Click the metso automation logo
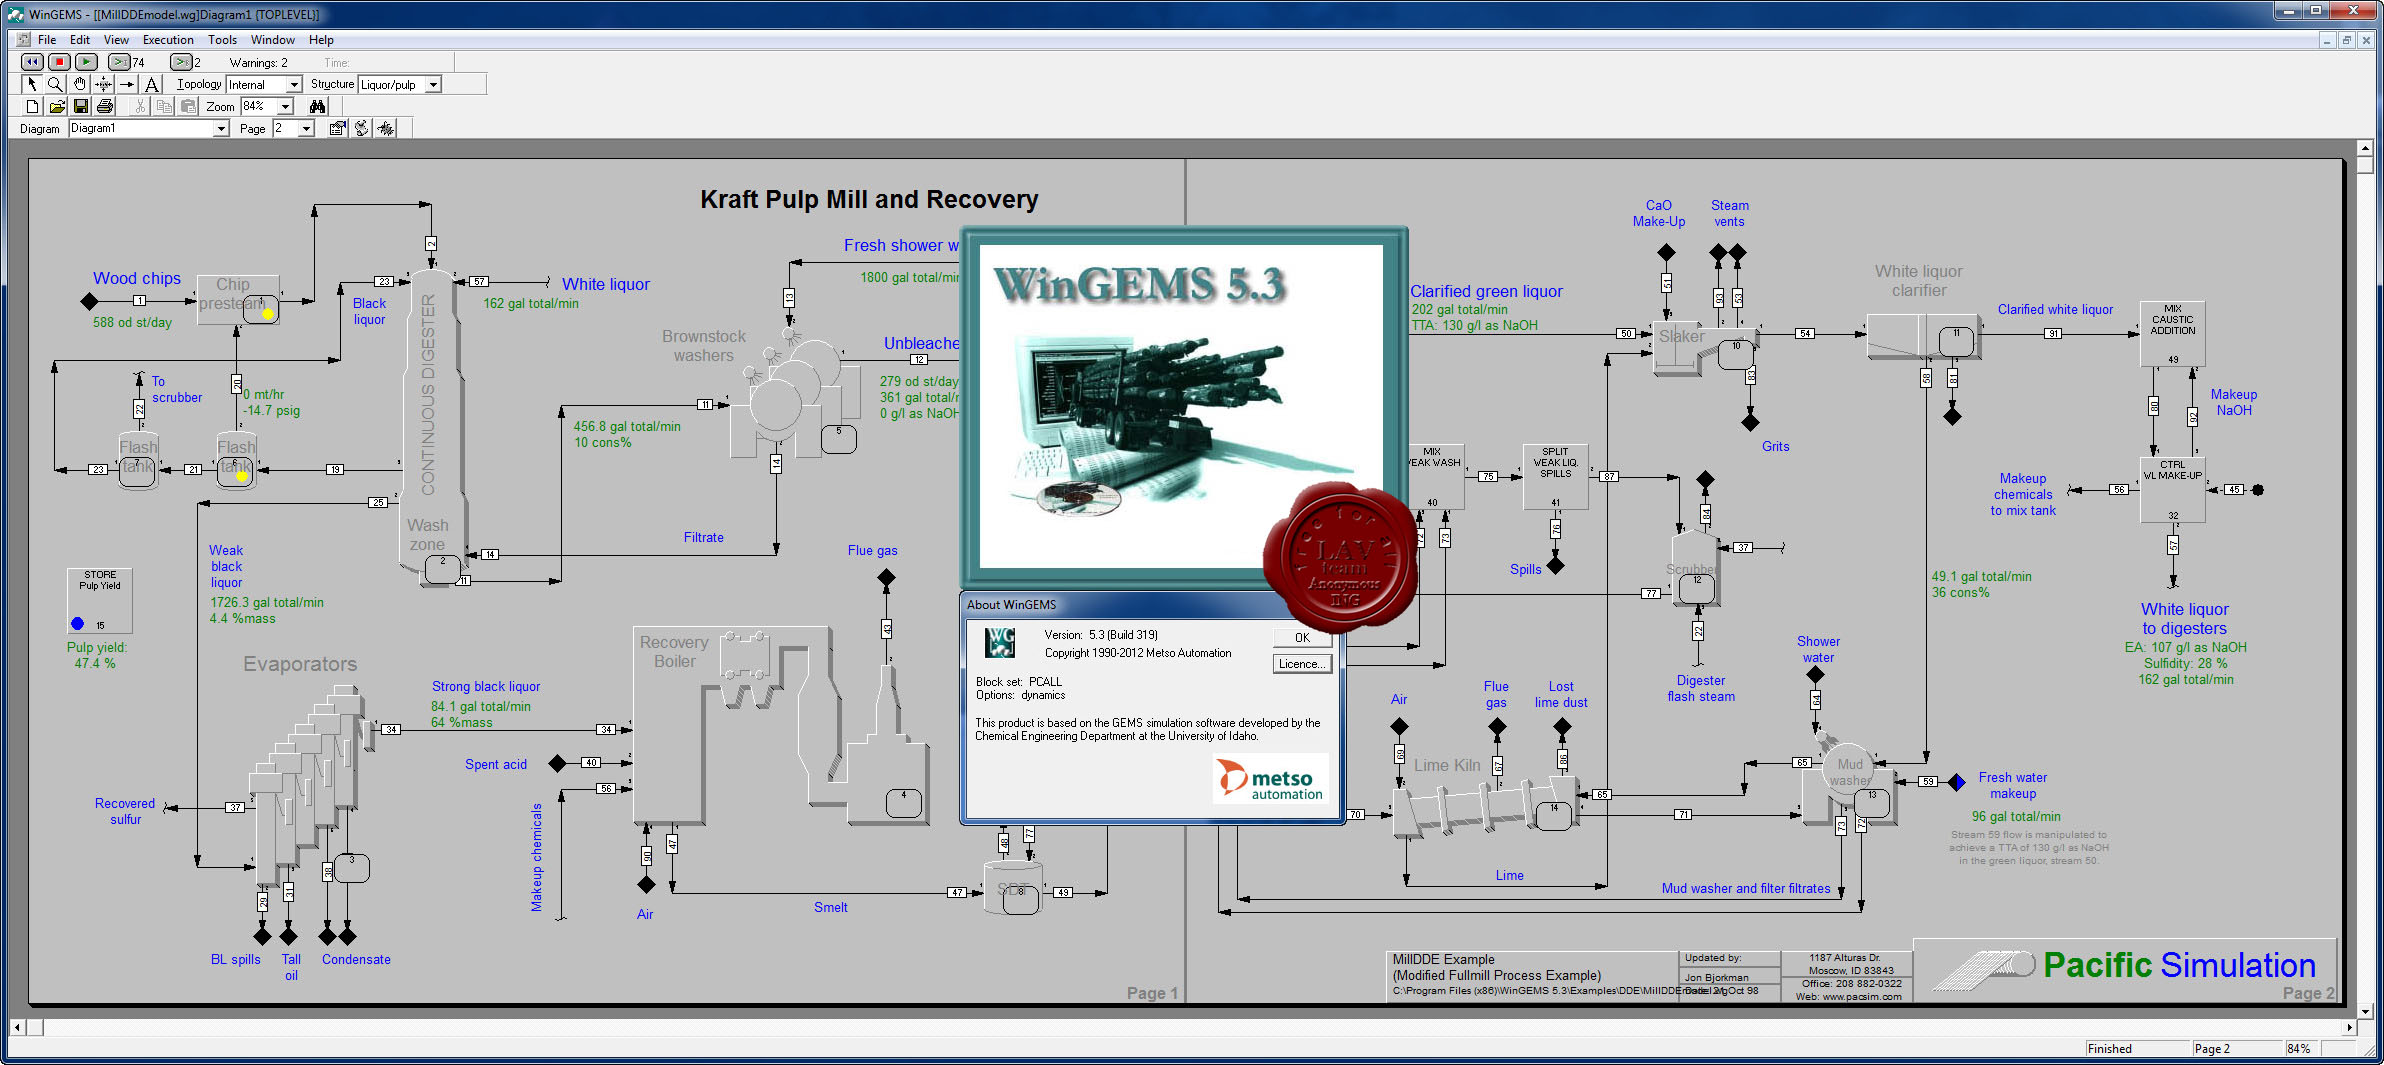 (x=1270, y=779)
